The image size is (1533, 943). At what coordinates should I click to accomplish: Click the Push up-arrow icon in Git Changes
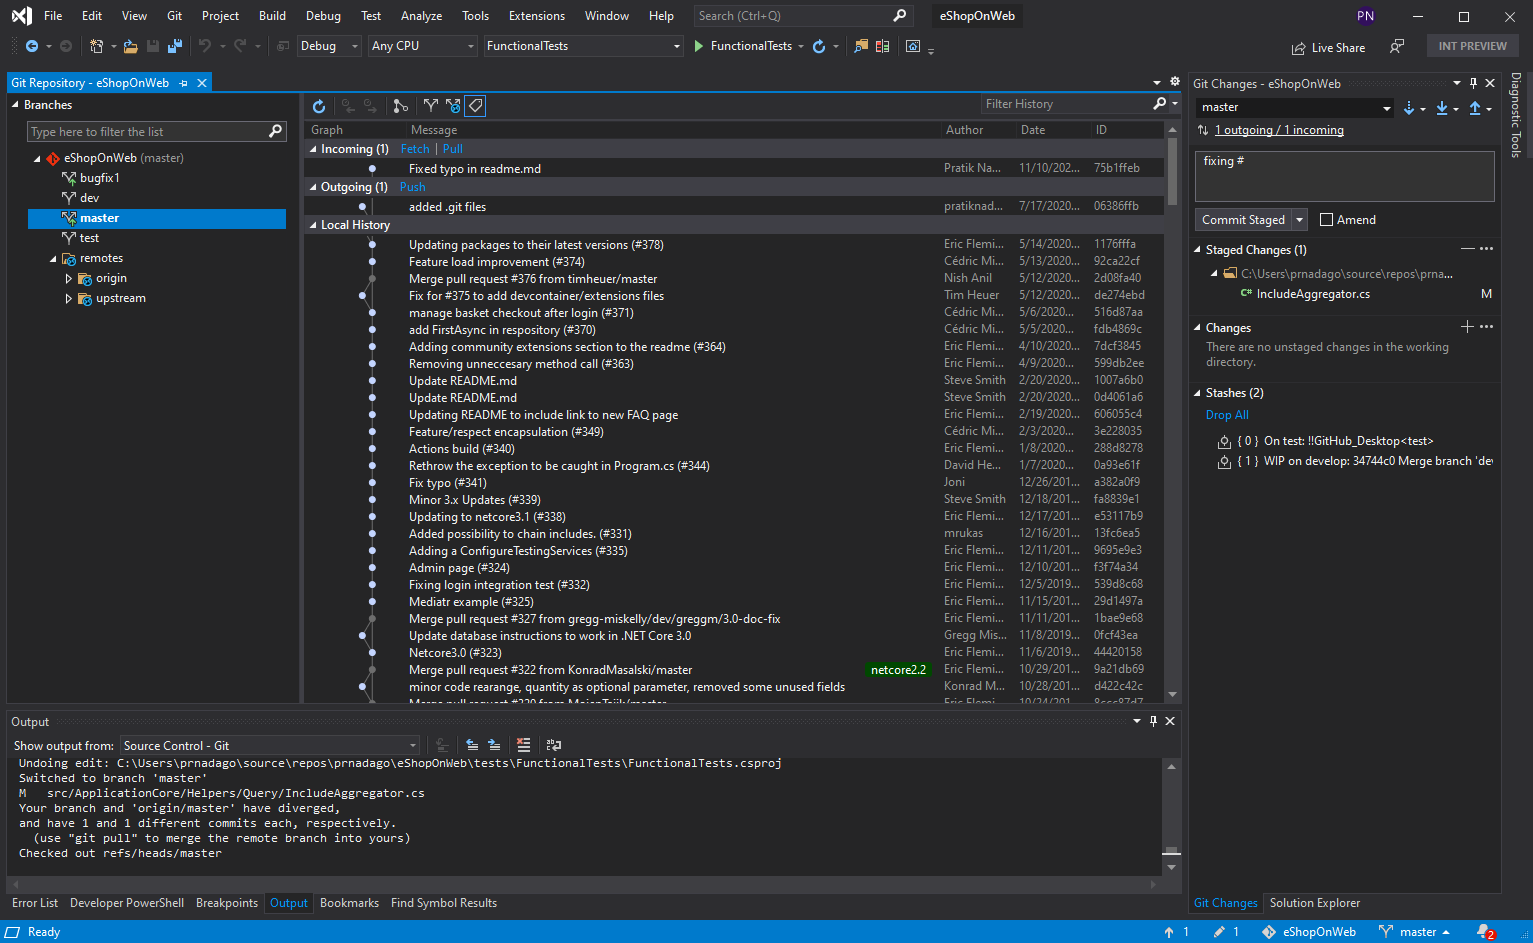[x=1475, y=108]
